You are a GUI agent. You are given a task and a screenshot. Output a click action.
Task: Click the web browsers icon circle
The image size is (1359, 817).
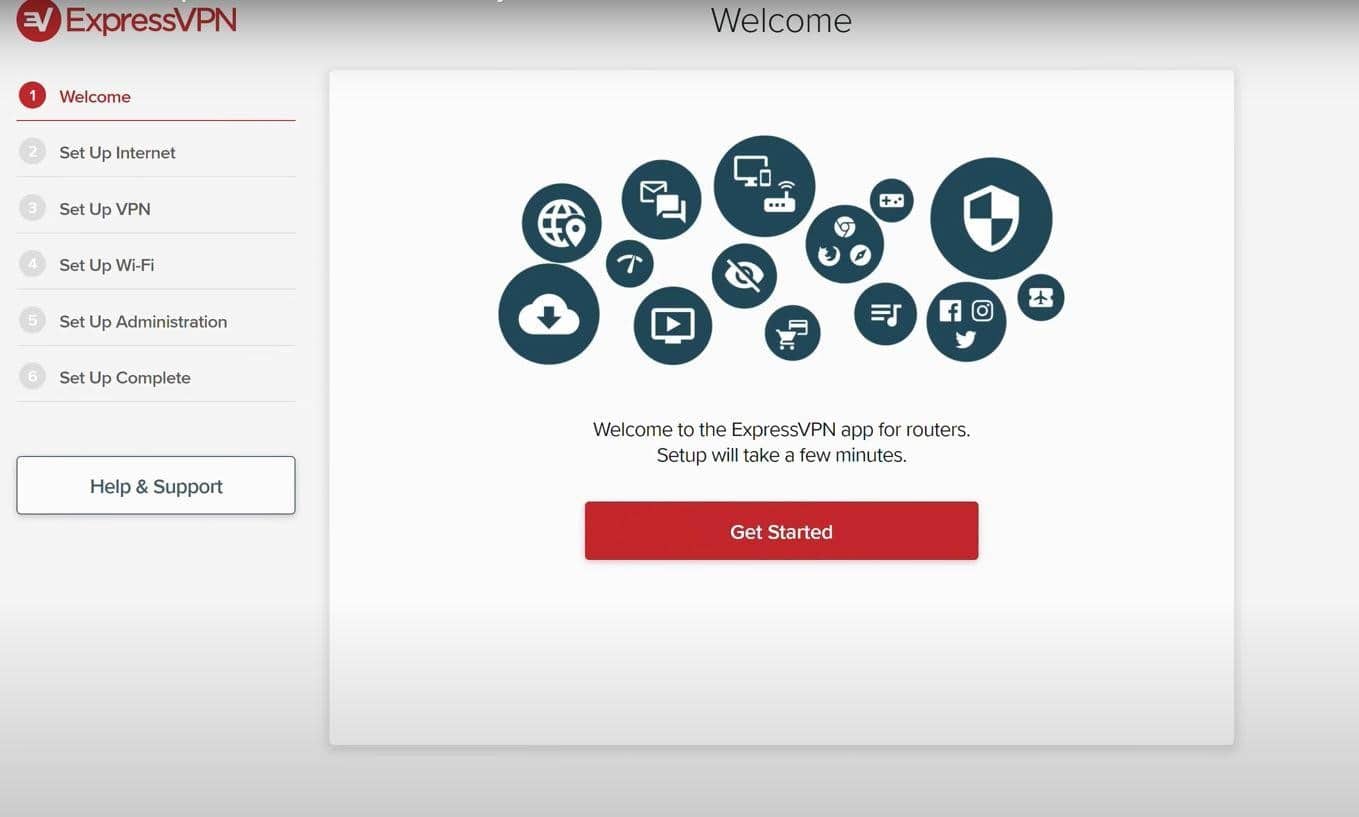pos(845,244)
